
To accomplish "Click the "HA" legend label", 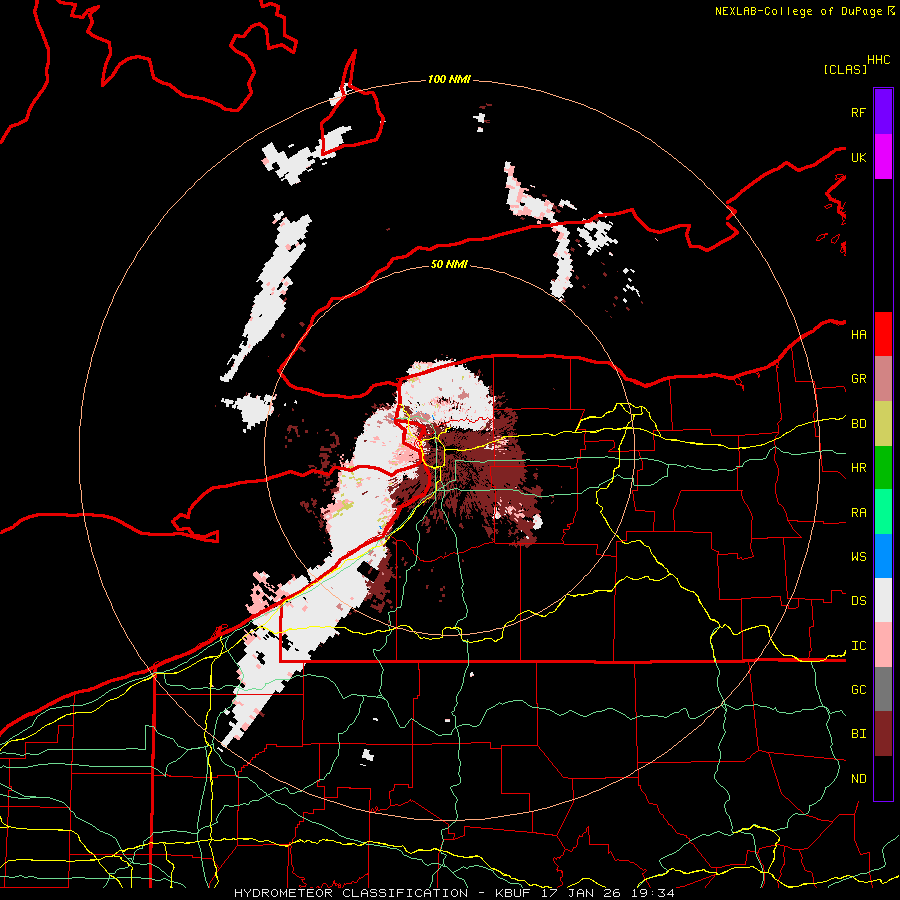I will click(x=859, y=335).
